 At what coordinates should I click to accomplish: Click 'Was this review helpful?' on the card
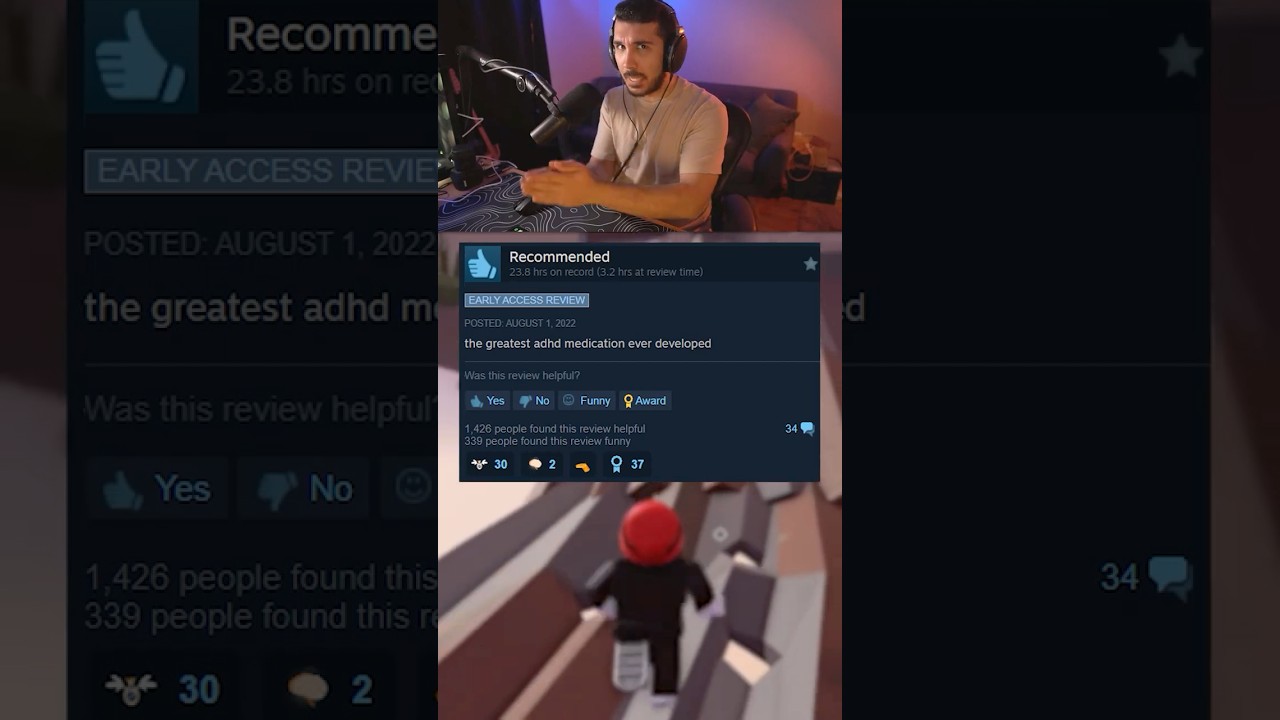click(x=522, y=376)
